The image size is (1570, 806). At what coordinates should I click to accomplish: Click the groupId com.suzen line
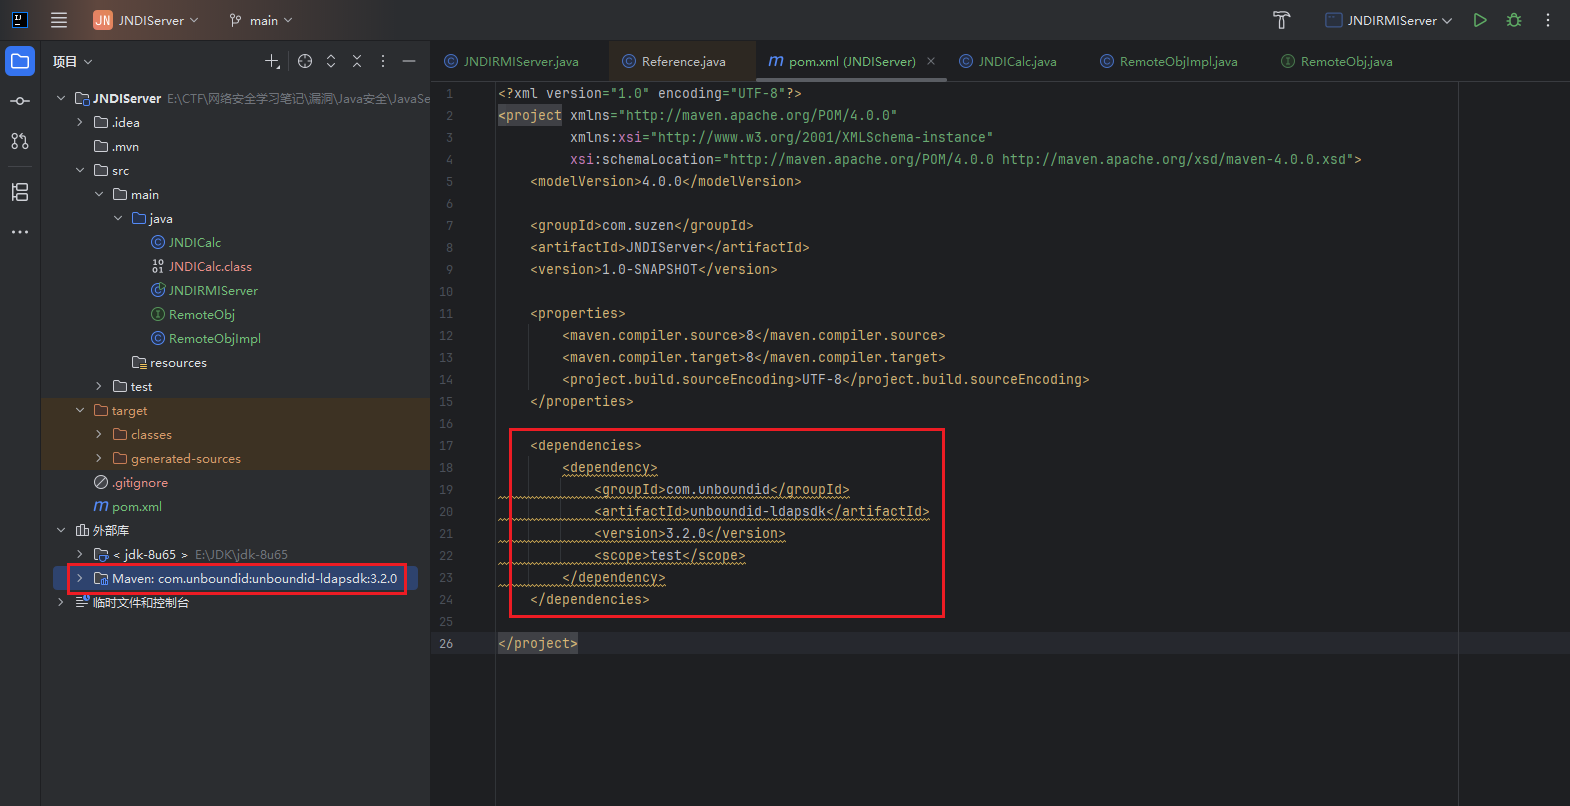pos(642,225)
